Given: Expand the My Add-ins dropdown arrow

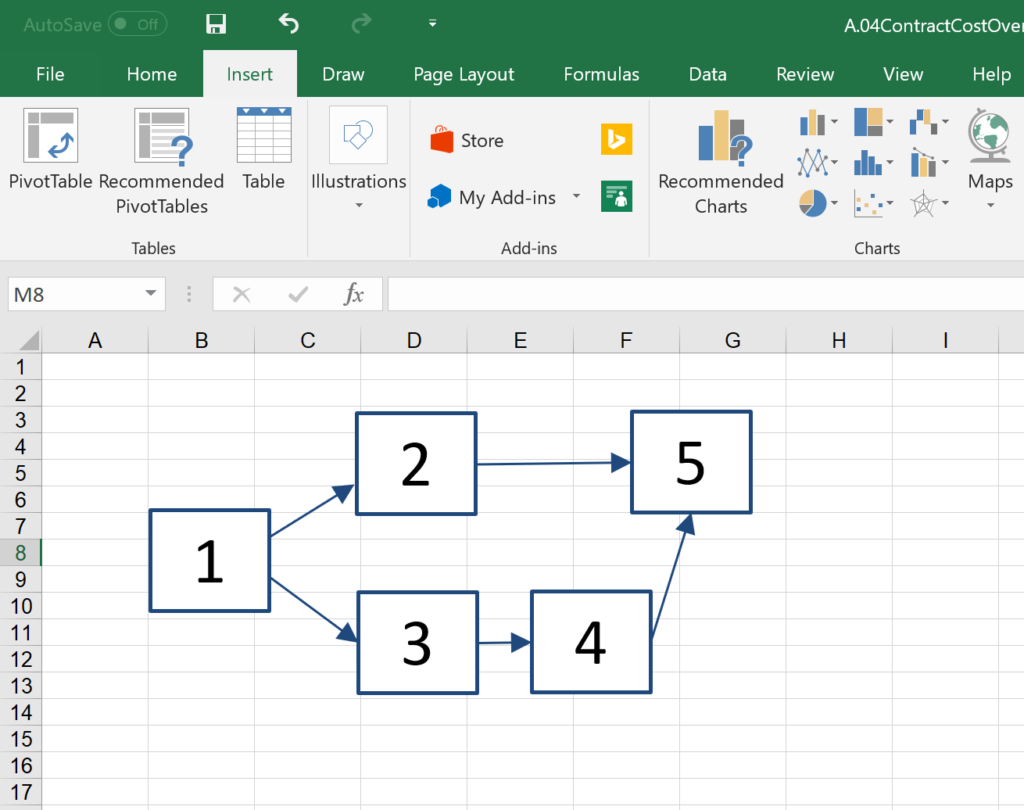Looking at the screenshot, I should pos(576,197).
